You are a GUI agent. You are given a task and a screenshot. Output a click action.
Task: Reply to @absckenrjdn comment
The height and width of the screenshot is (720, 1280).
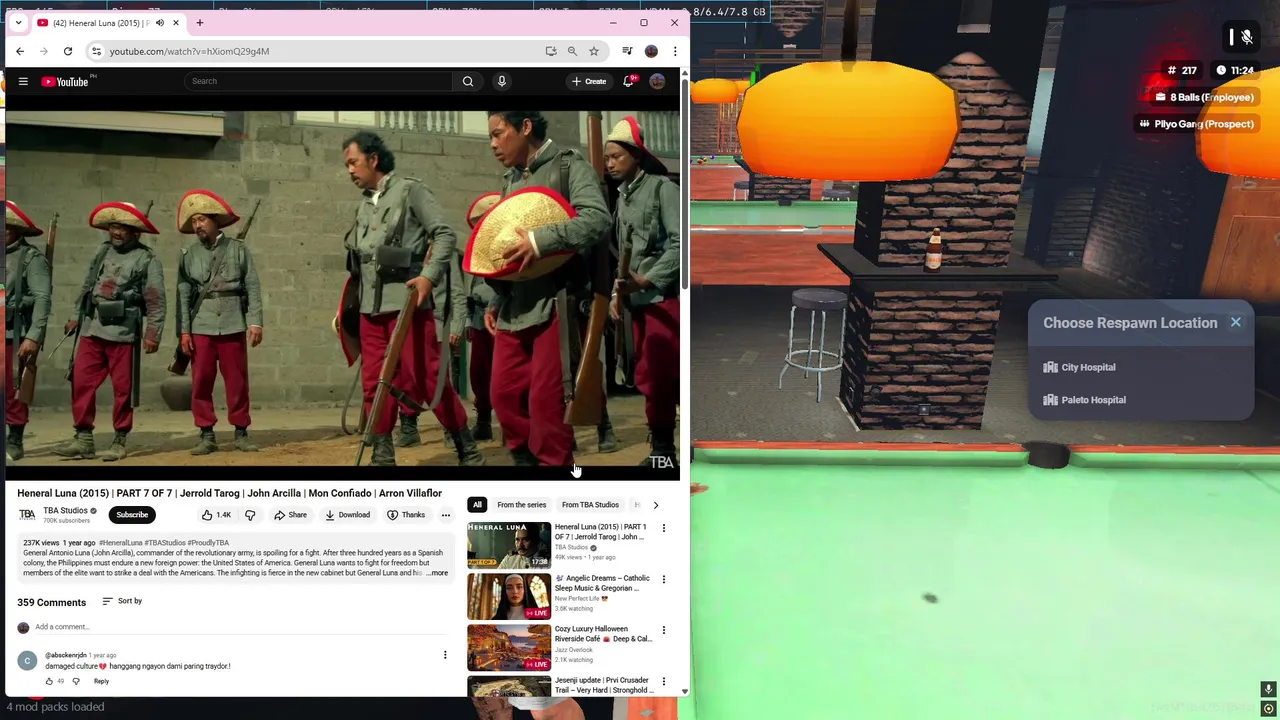click(x=101, y=681)
